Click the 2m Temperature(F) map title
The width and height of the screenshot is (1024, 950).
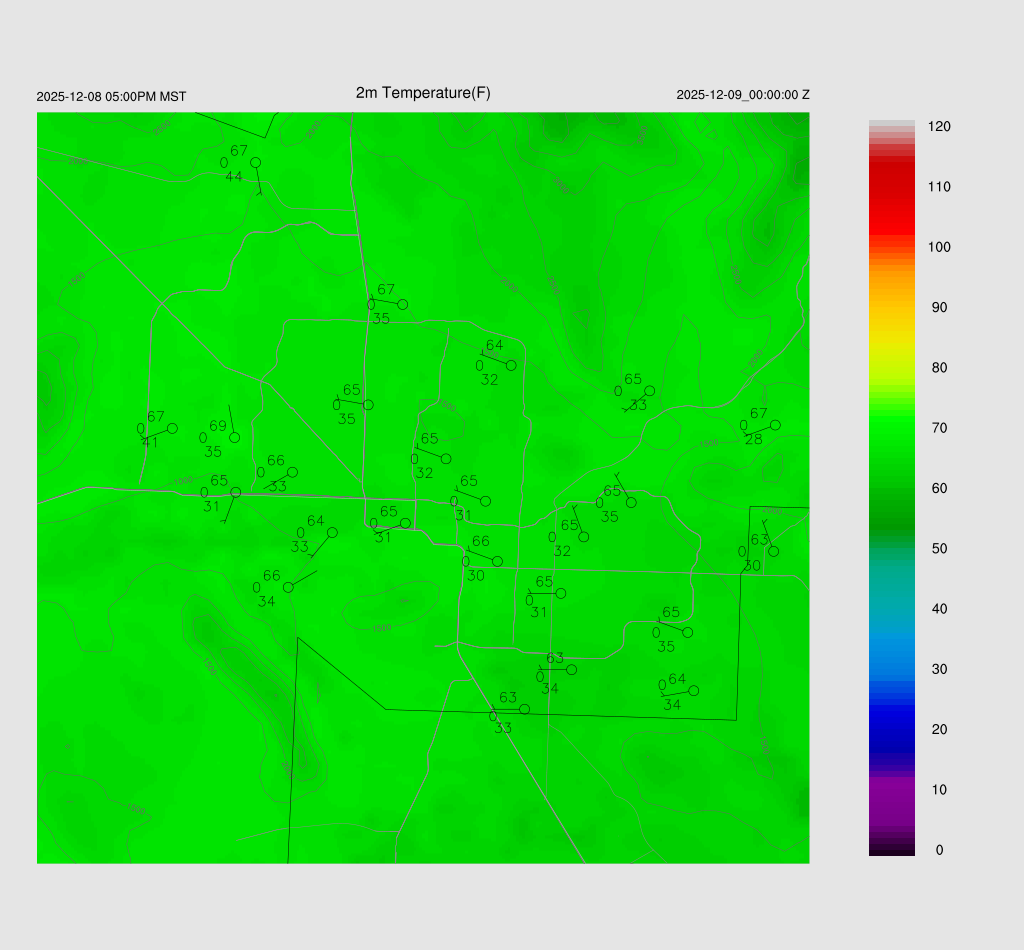423,93
